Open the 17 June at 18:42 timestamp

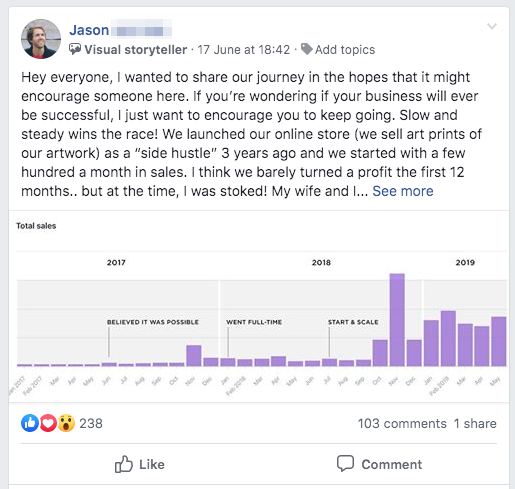(244, 50)
